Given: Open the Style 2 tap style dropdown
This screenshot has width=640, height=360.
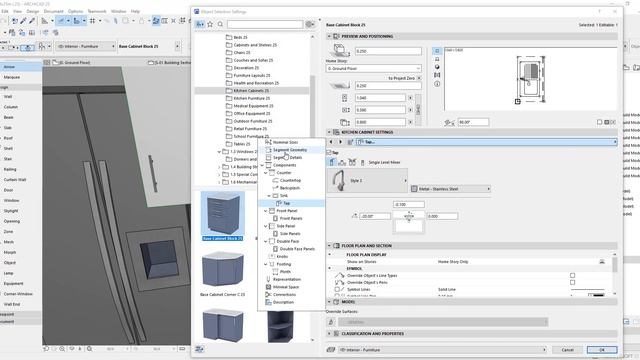Looking at the screenshot, I should [x=367, y=180].
